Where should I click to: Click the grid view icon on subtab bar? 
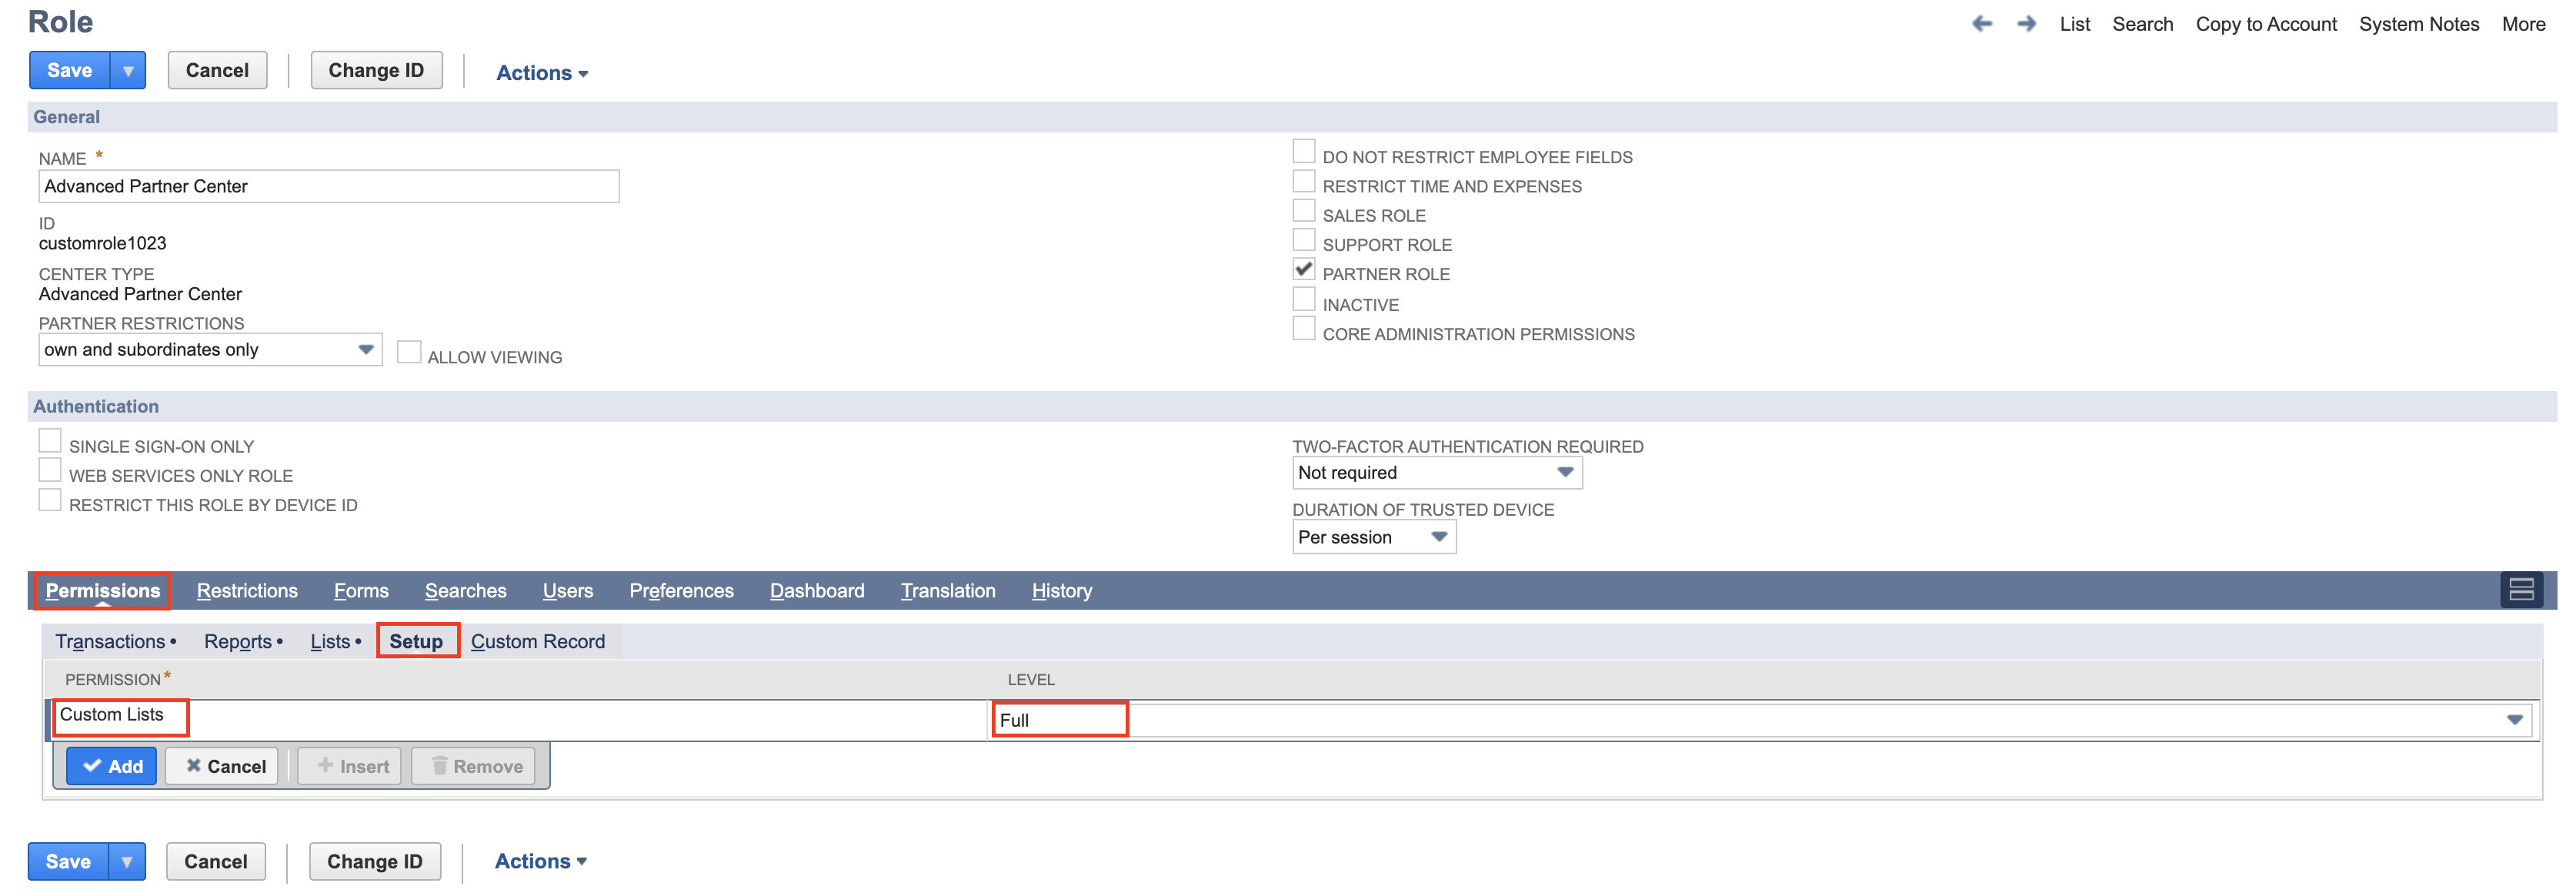point(2522,590)
